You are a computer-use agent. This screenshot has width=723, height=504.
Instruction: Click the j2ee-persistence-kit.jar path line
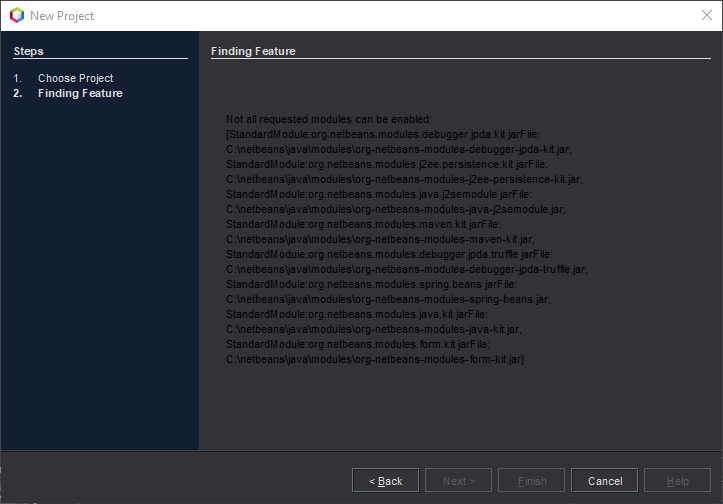(404, 179)
